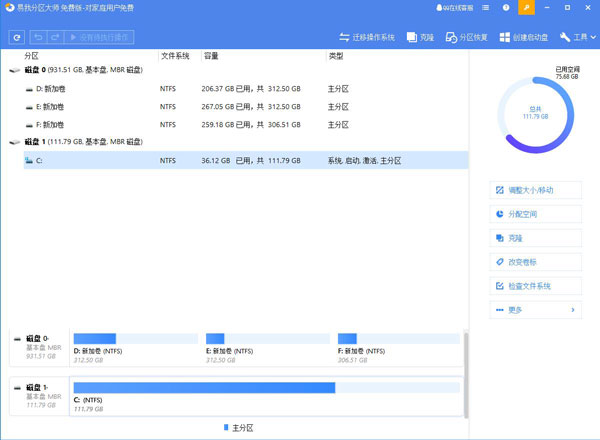Click 检查文件系统 check file system button
600x440 pixels.
pos(535,286)
